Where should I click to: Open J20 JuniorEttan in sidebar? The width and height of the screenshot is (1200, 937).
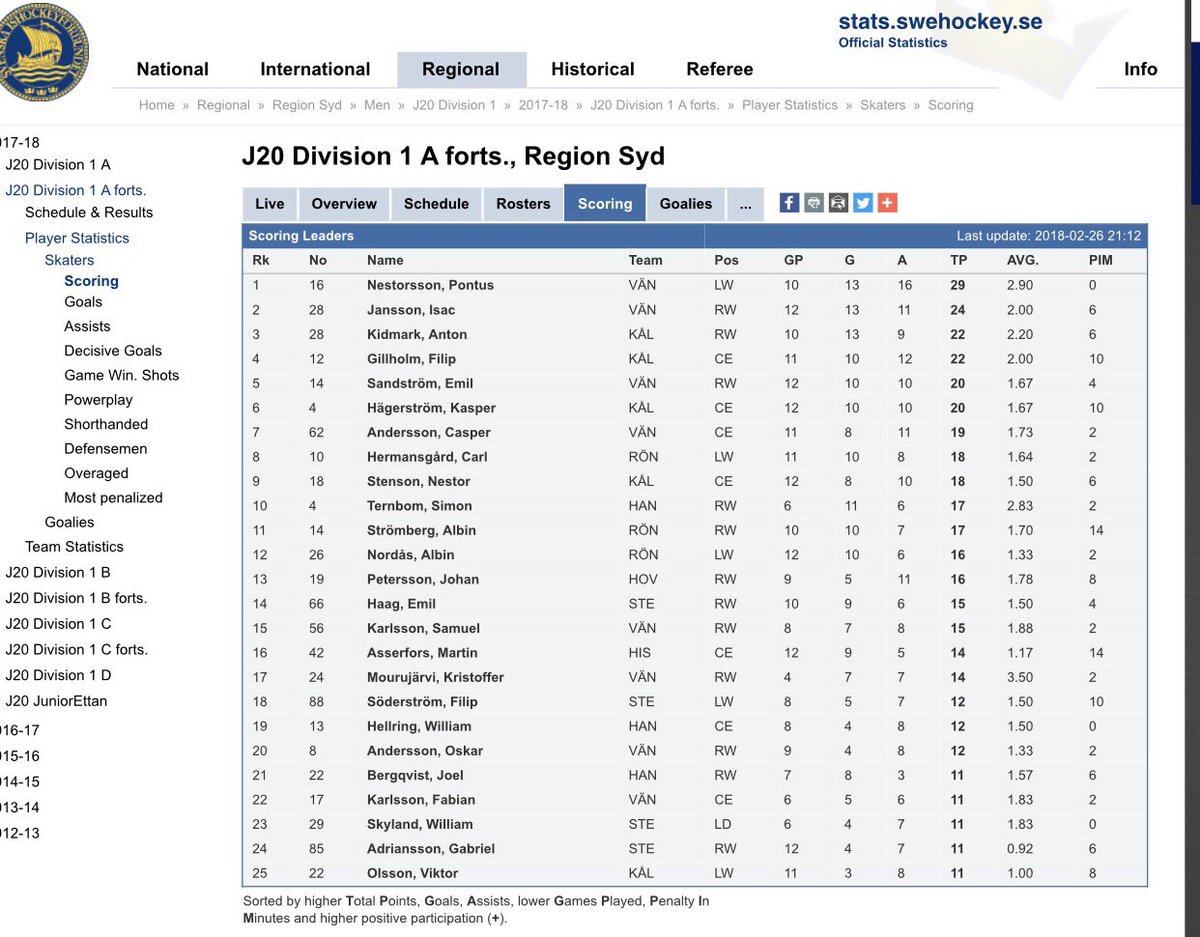56,701
